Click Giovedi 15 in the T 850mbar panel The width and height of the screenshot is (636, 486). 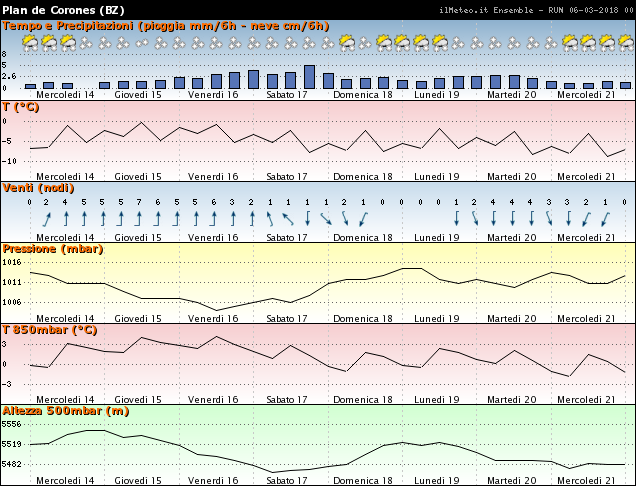[138, 400]
